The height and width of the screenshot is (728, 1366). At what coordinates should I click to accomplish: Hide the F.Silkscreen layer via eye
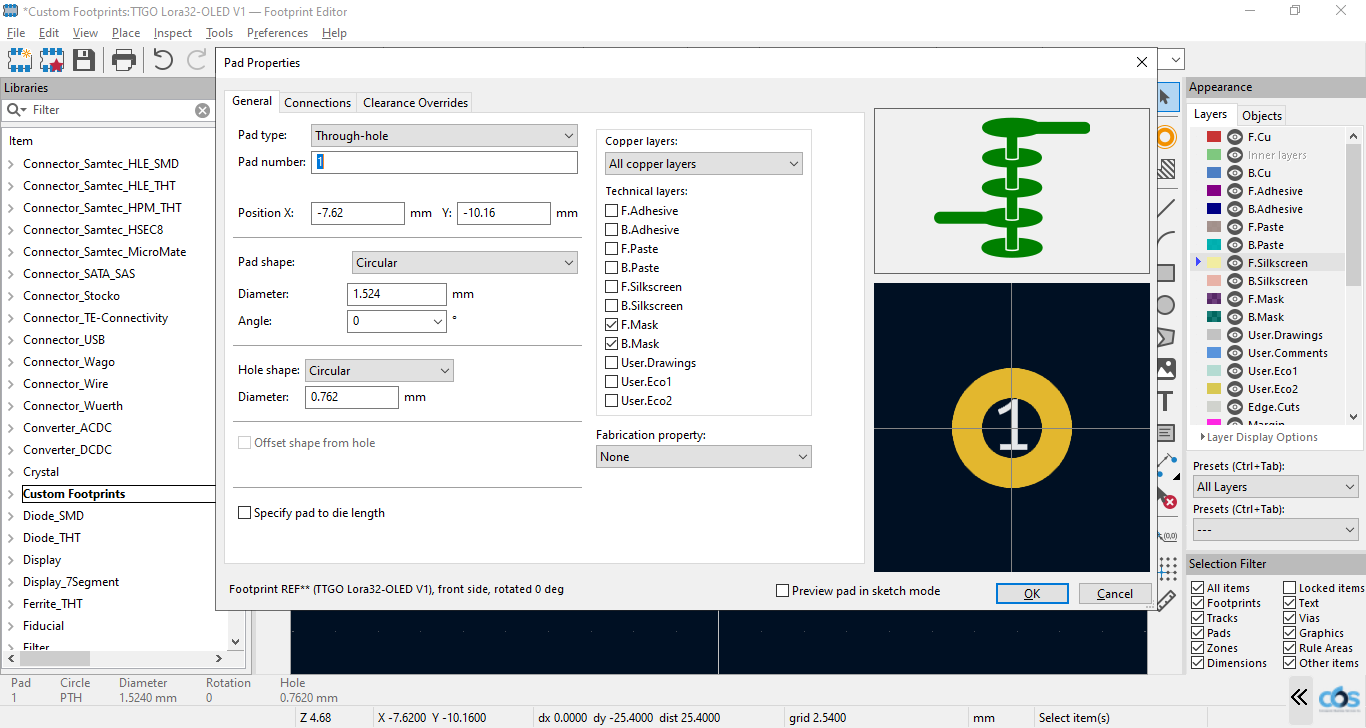point(1235,263)
